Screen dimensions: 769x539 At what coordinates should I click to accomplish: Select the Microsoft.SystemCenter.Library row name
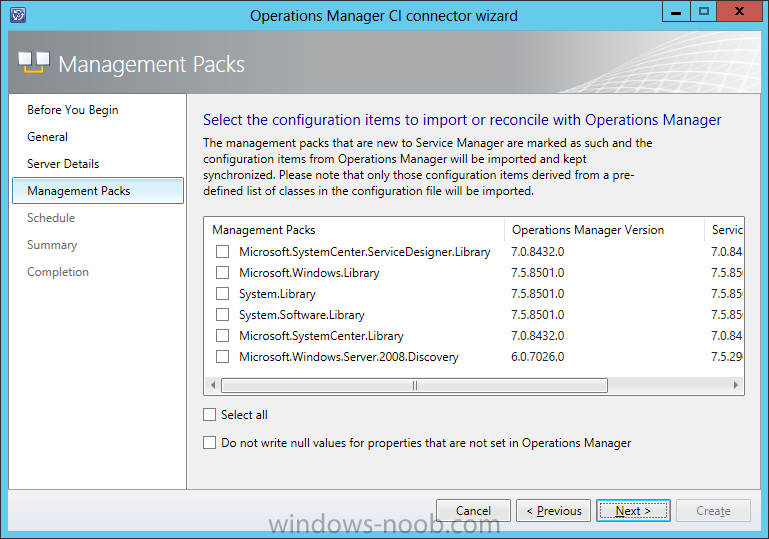tap(321, 336)
